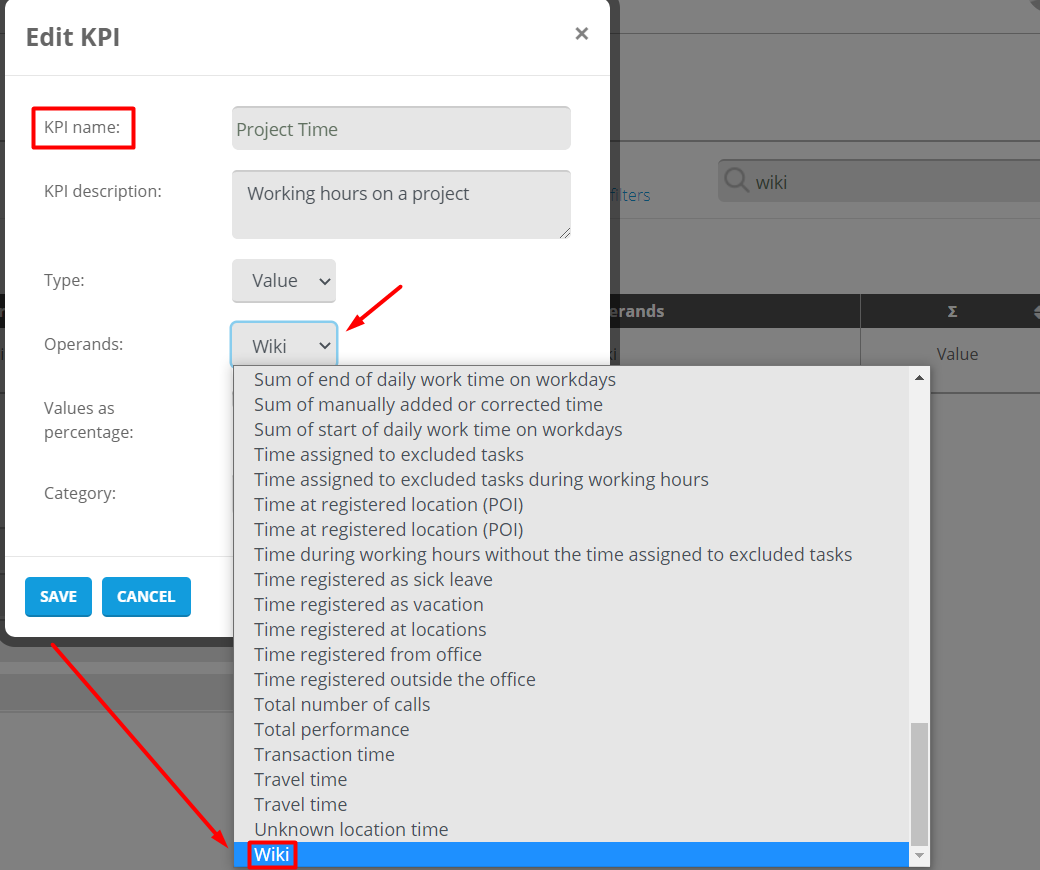This screenshot has height=870, width=1040.
Task: Select Wiki in the operand list
Action: (271, 855)
